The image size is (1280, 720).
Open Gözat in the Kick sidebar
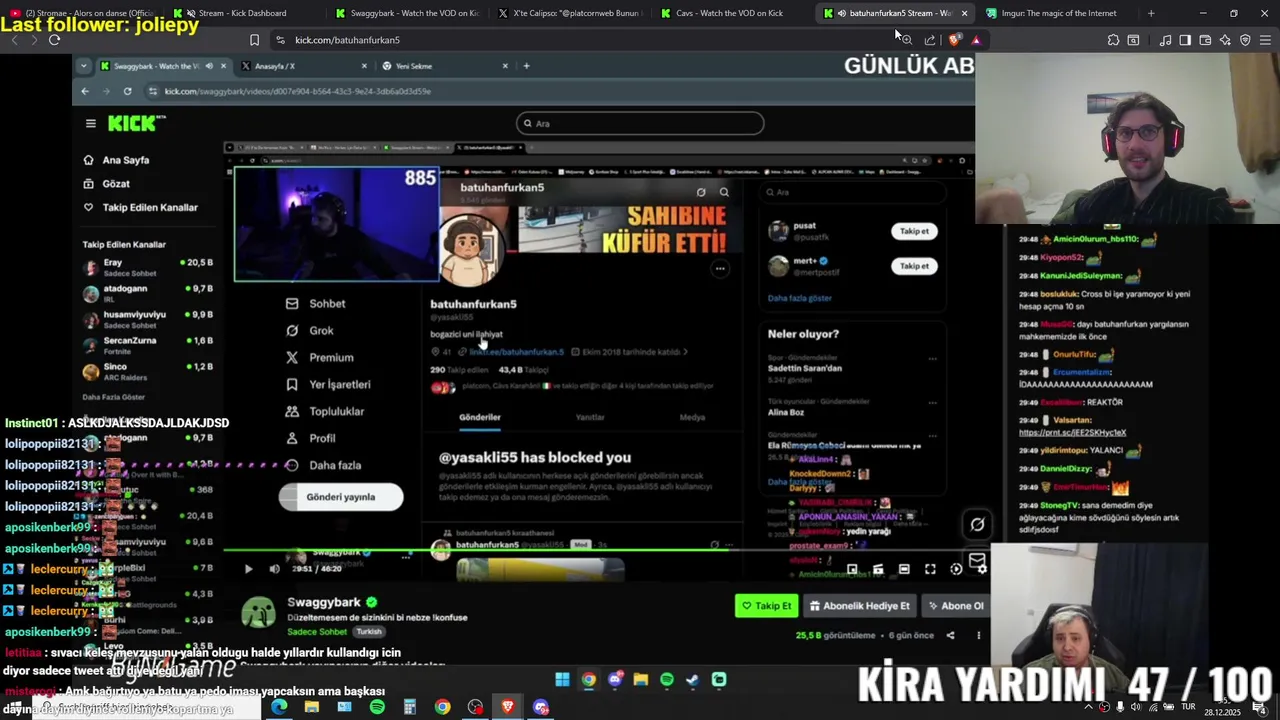[x=115, y=184]
